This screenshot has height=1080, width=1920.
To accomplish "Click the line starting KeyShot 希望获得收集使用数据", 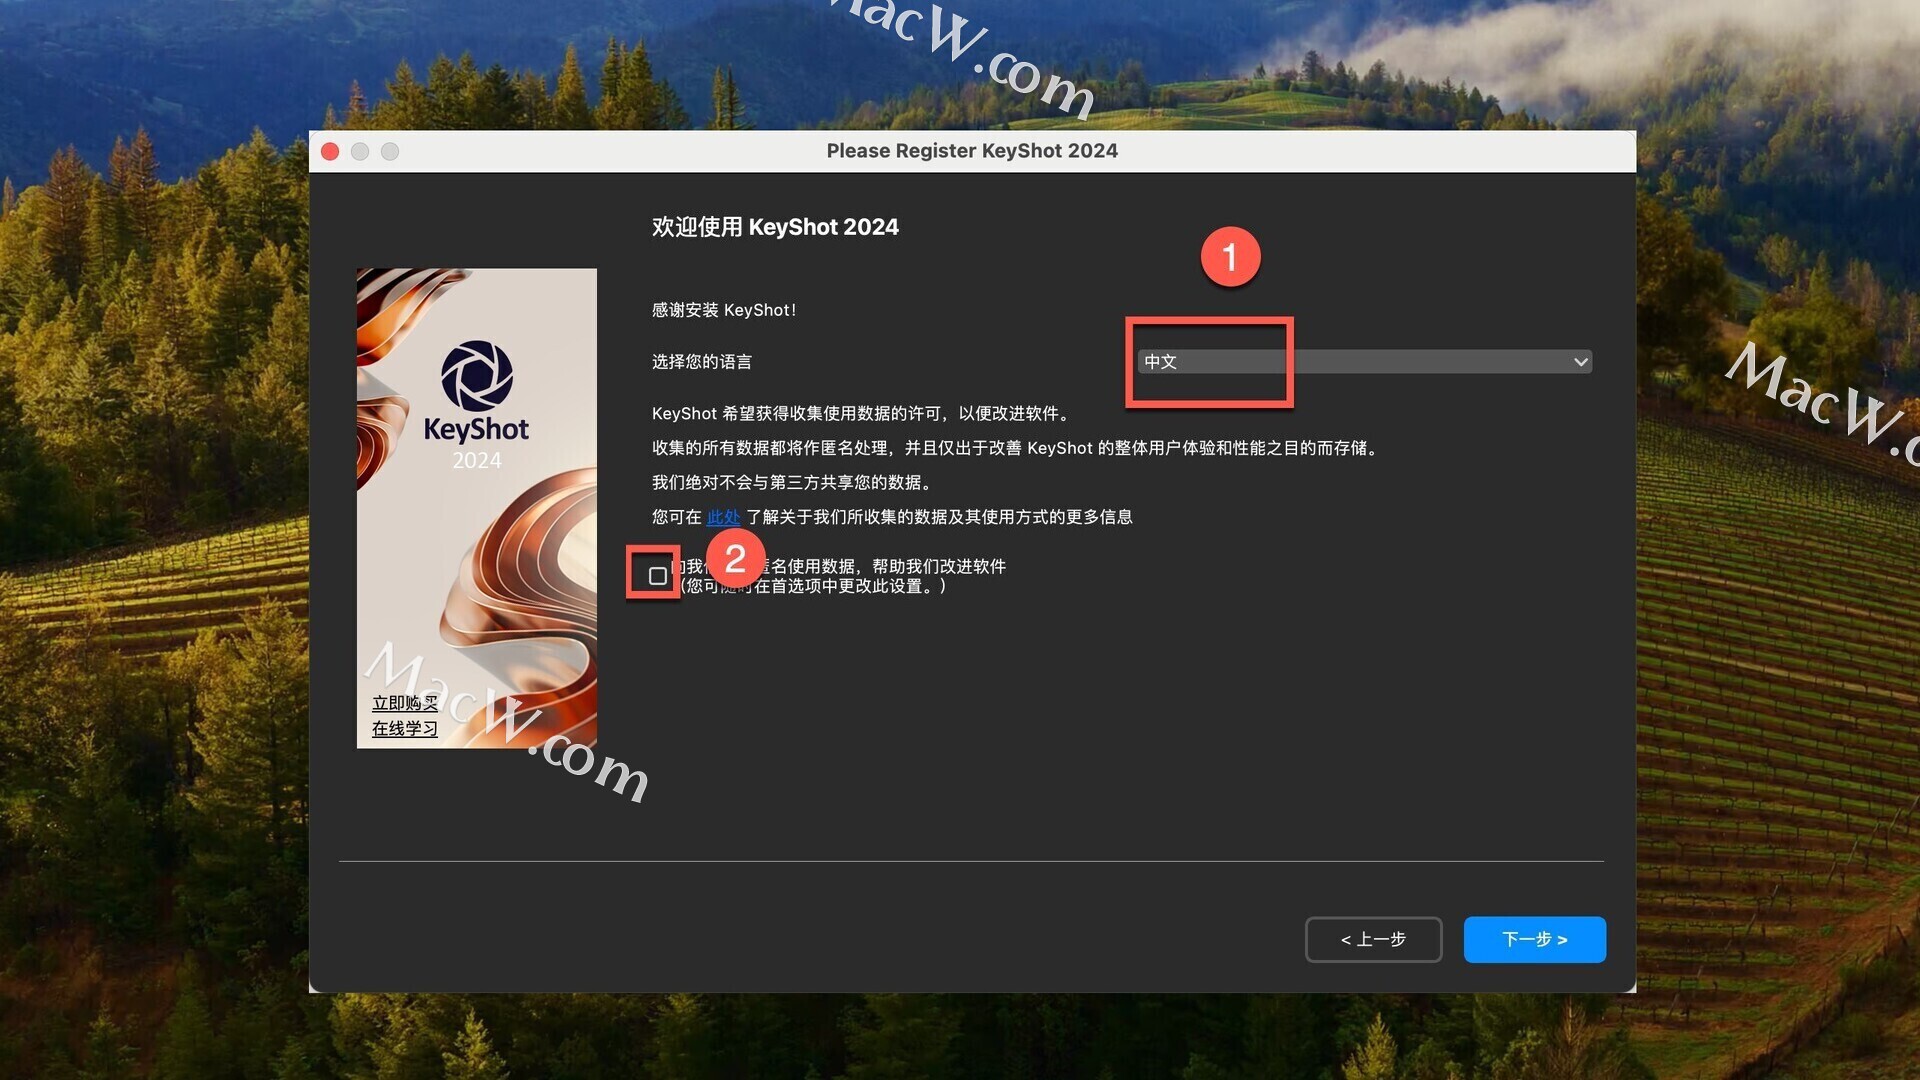I will pyautogui.click(x=863, y=414).
